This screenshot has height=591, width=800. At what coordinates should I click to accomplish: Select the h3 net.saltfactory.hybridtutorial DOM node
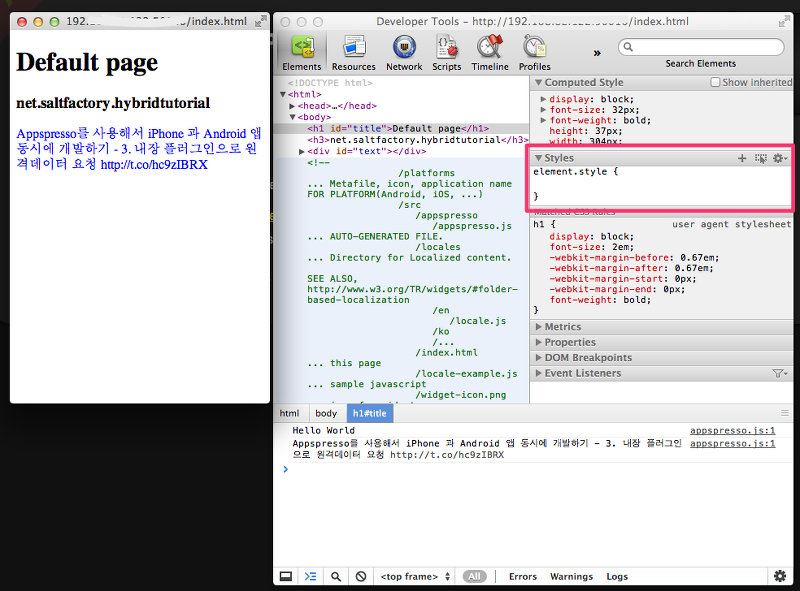[417, 140]
